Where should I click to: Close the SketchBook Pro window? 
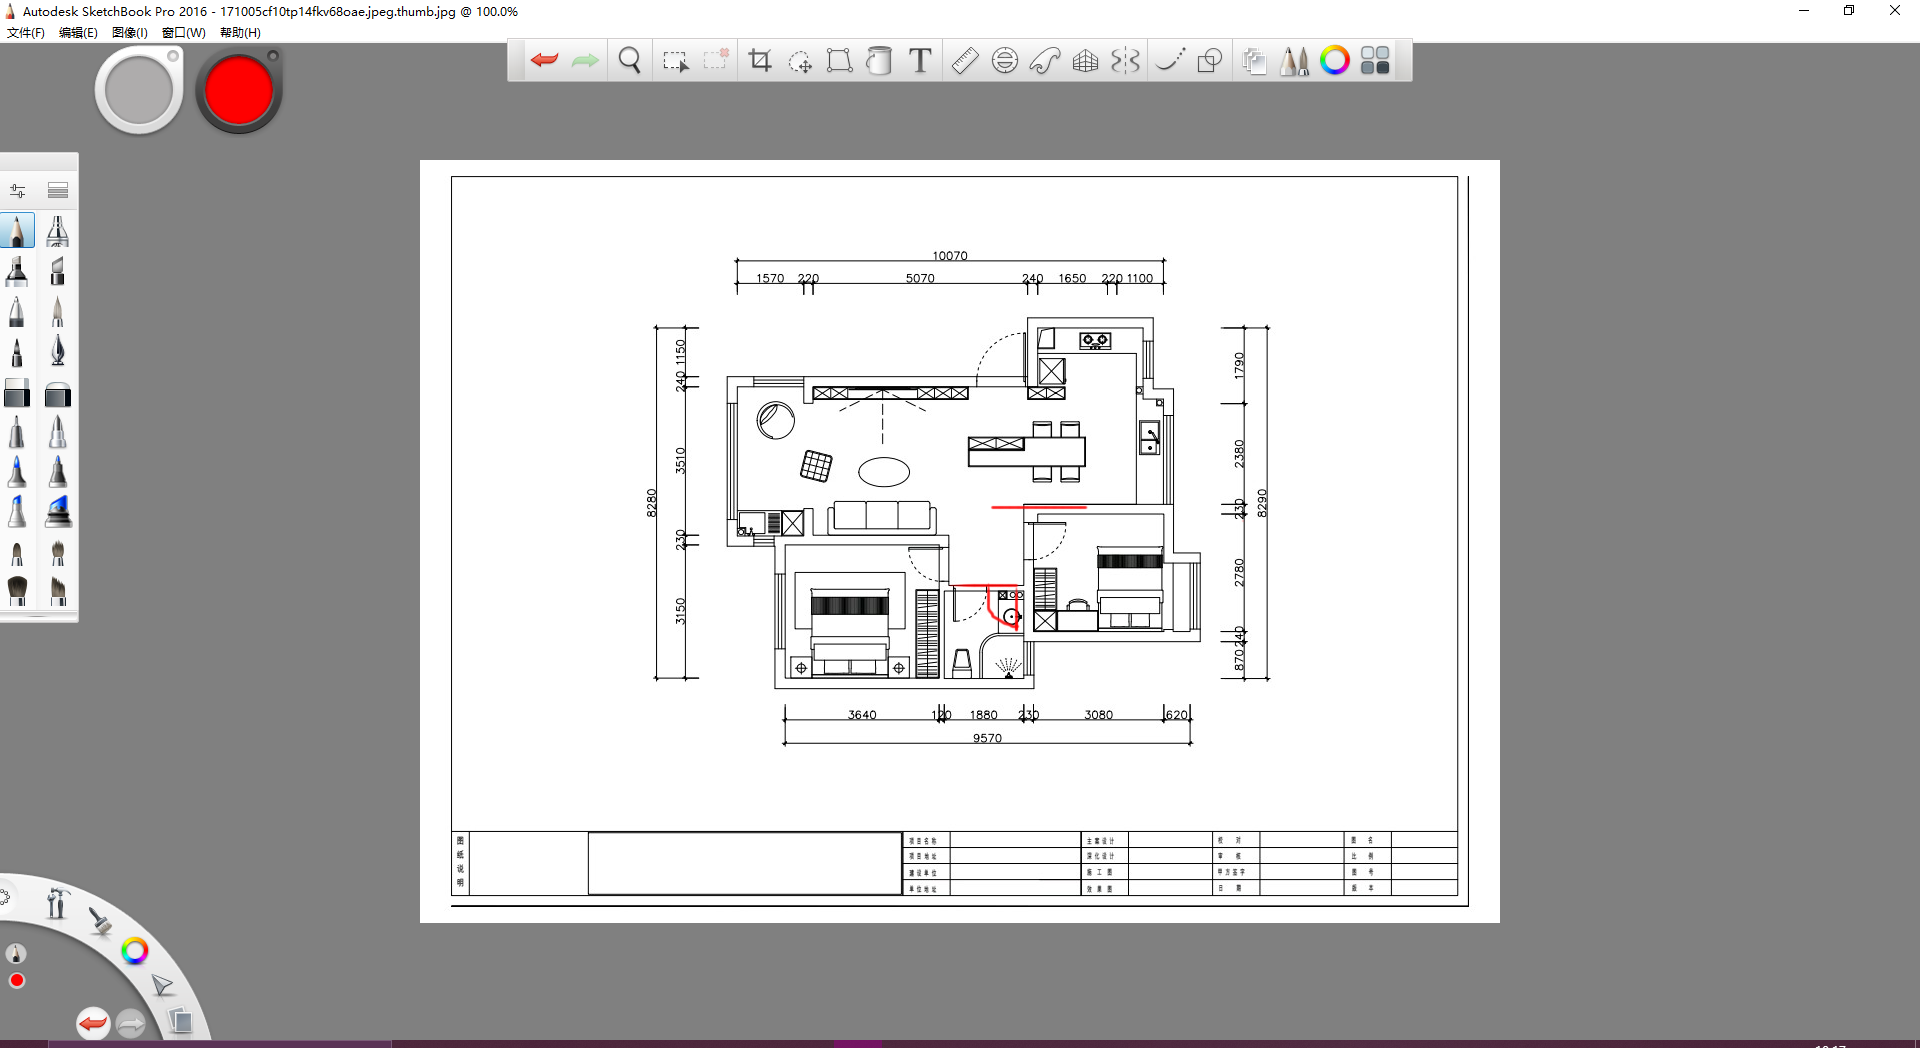click(1895, 11)
